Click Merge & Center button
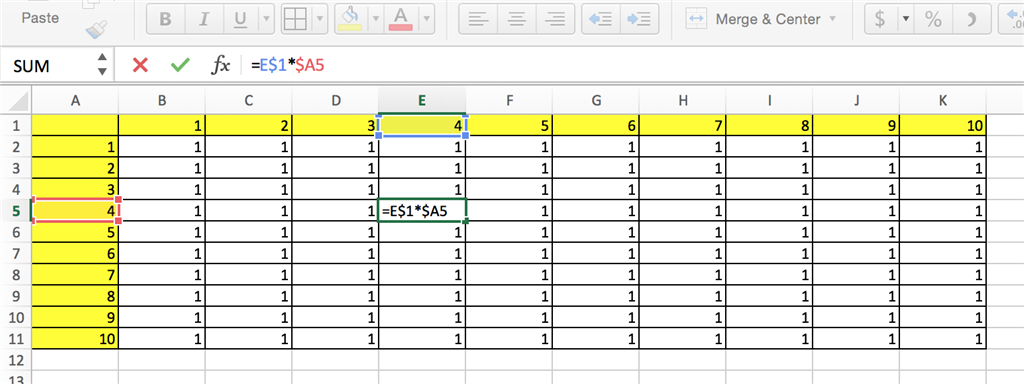This screenshot has height=384, width=1024. 761,19
